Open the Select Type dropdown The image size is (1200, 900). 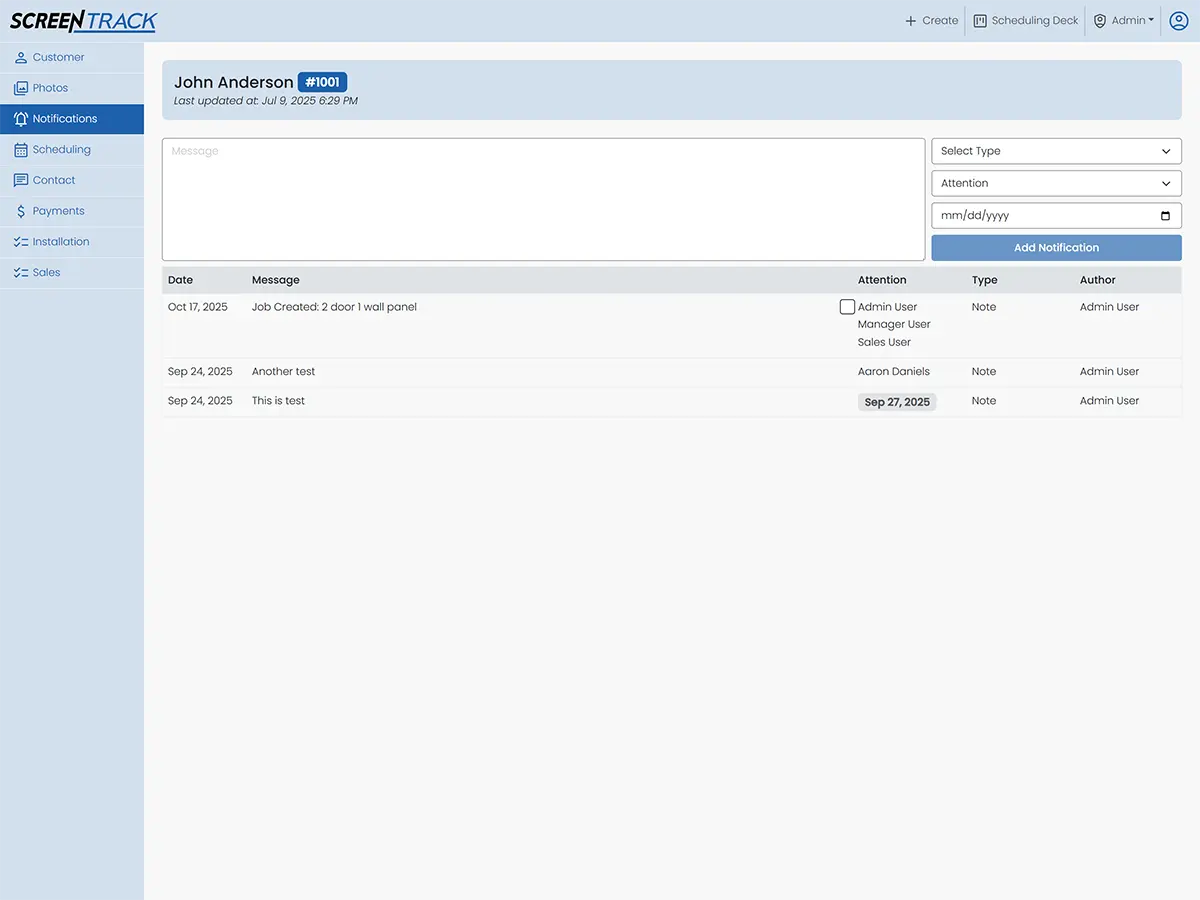[1056, 151]
